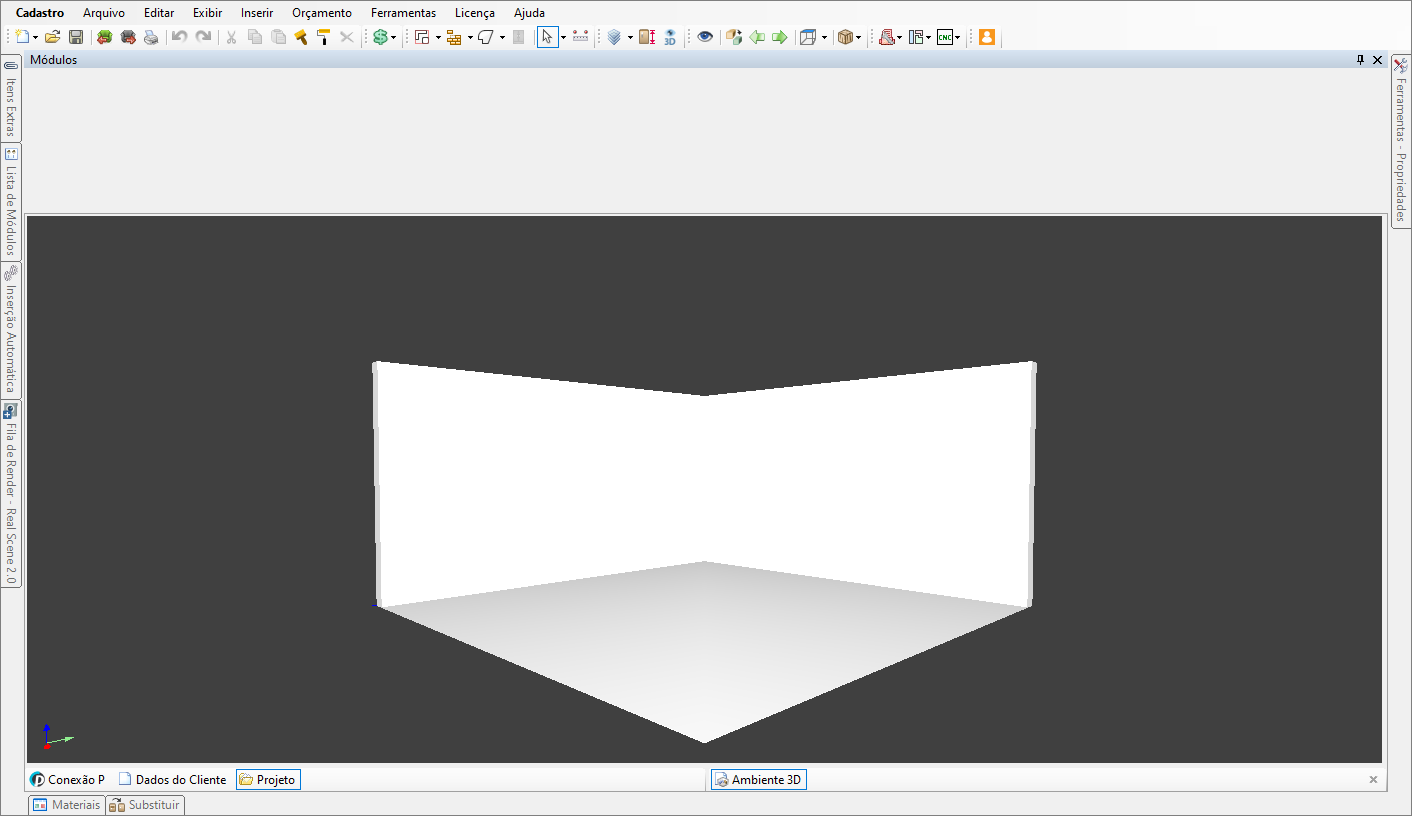The height and width of the screenshot is (816, 1412).
Task: Click the New document icon
Action: 22,37
